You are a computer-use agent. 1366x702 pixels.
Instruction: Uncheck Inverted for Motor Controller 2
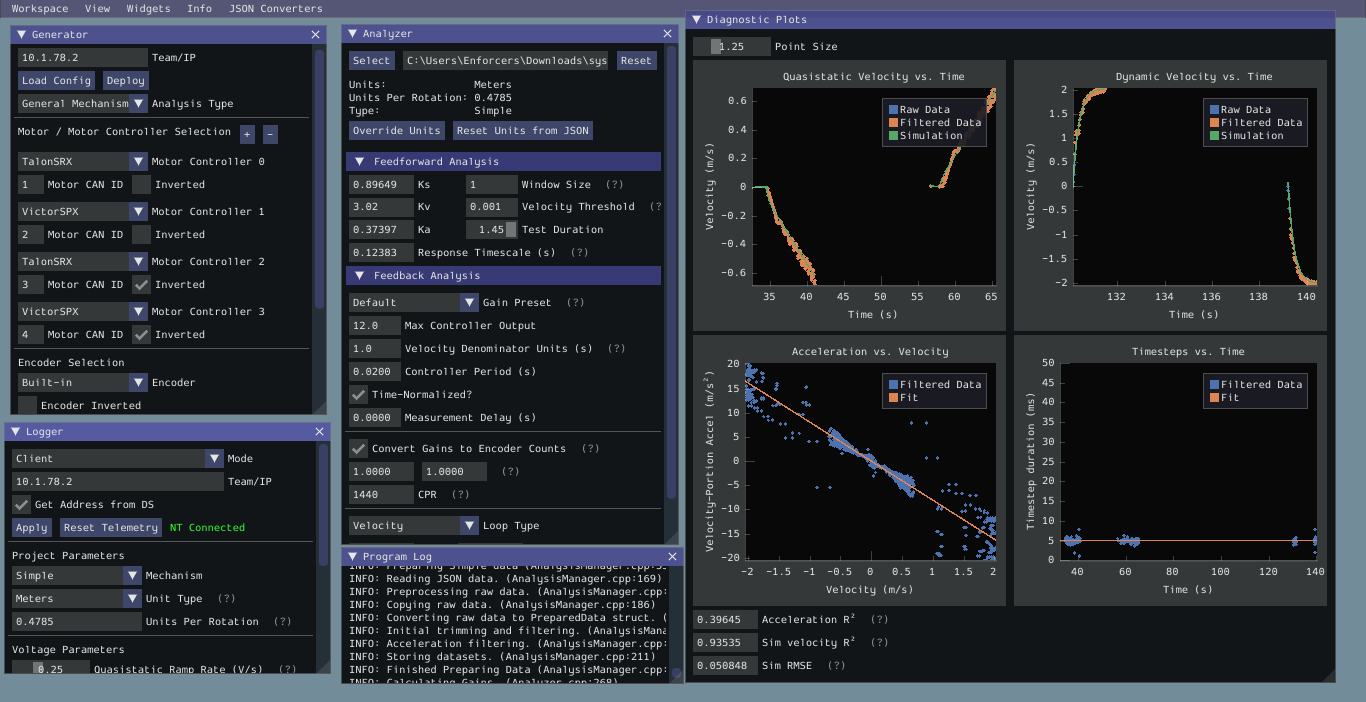click(141, 284)
